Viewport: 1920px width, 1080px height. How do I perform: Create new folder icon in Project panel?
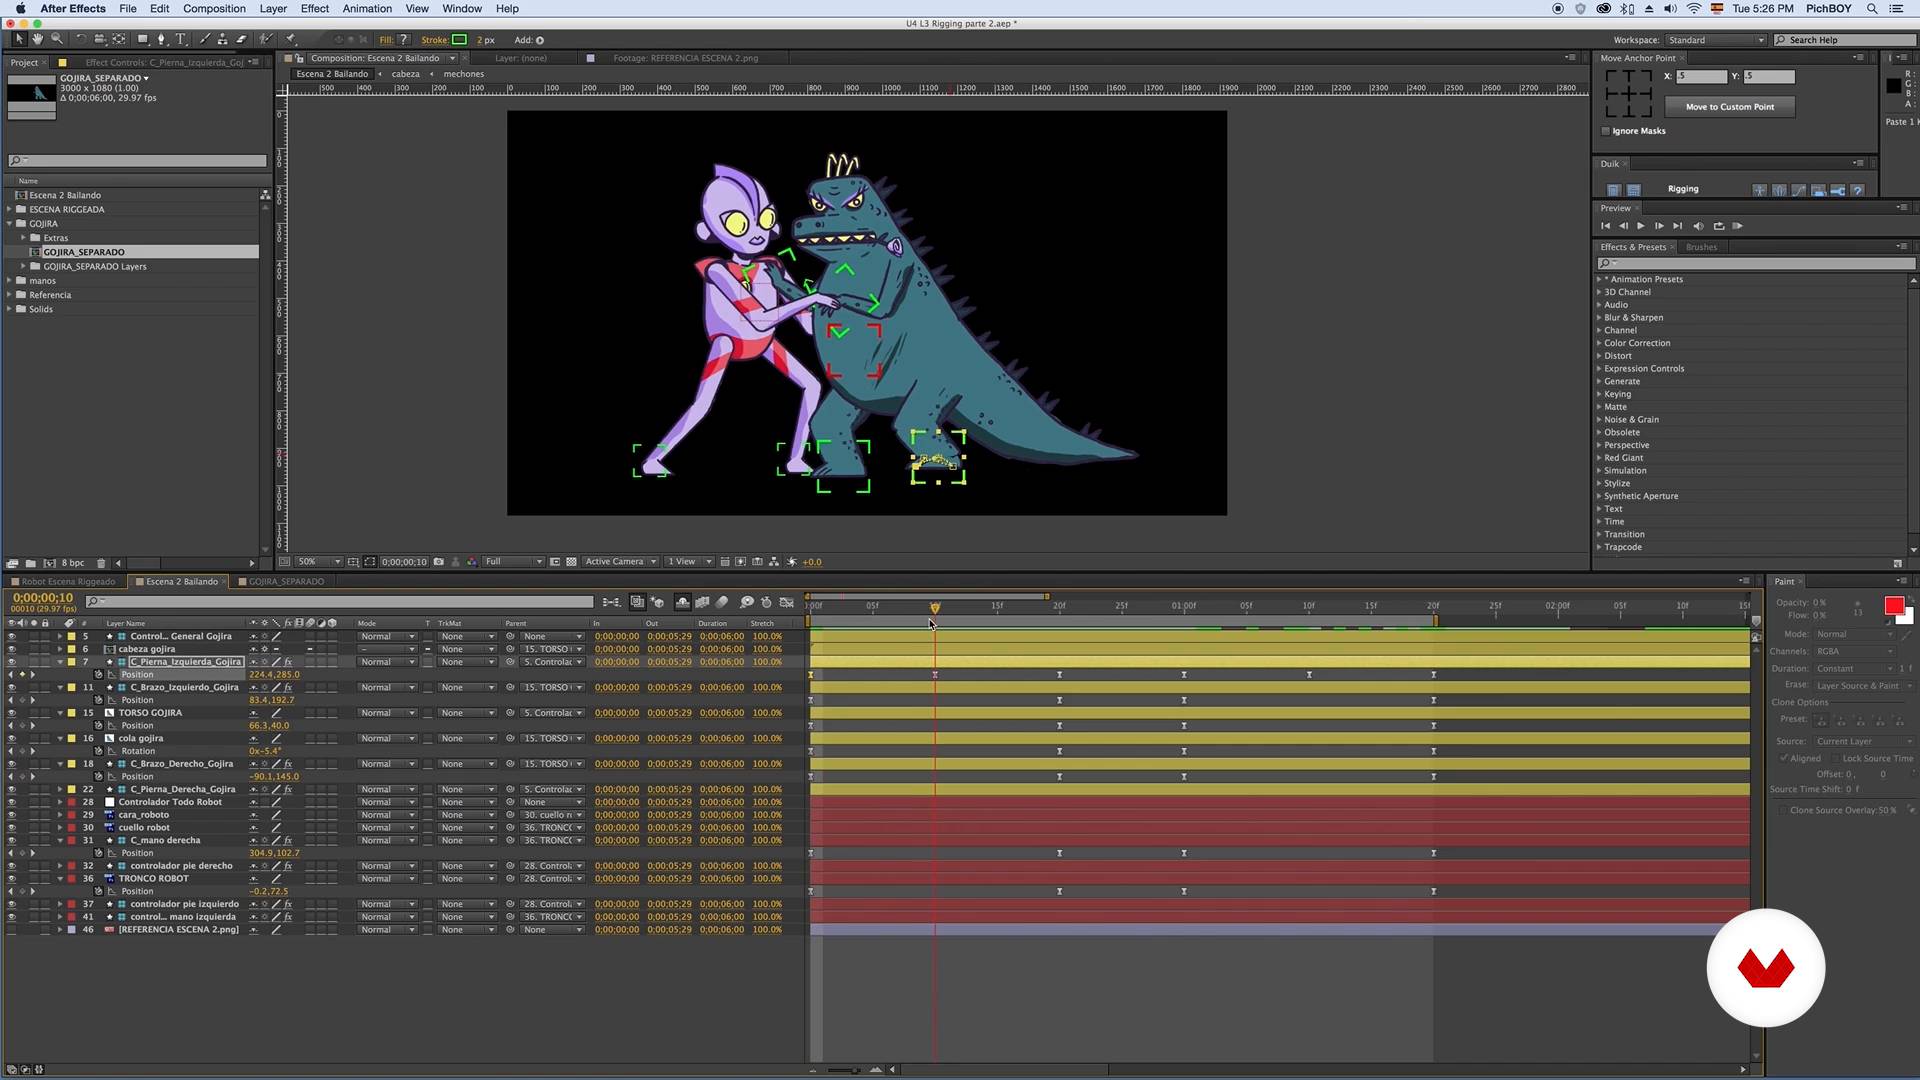[x=31, y=563]
